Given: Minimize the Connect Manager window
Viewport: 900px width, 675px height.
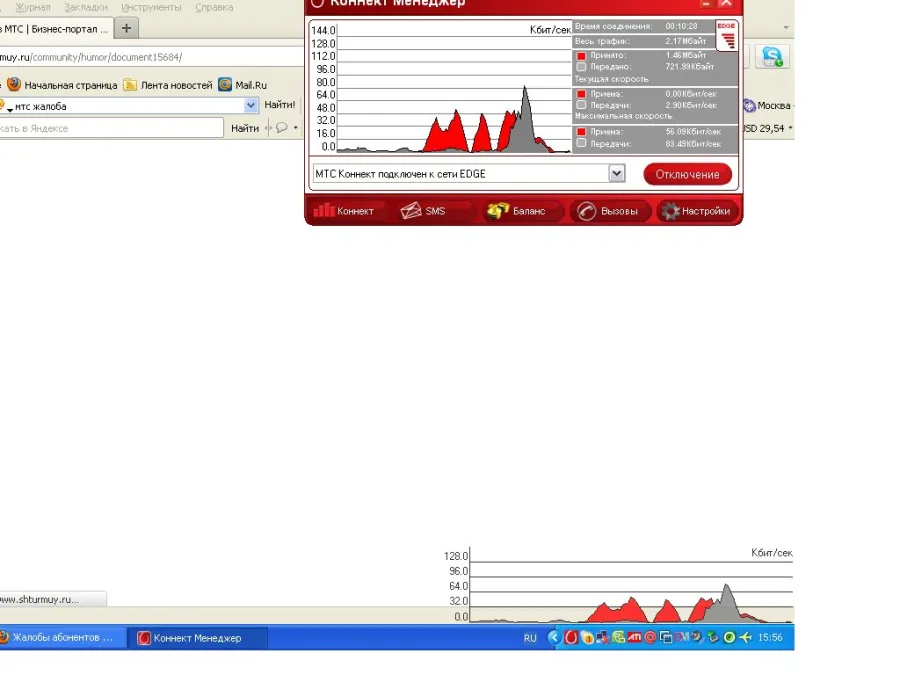Looking at the screenshot, I should (x=706, y=3).
